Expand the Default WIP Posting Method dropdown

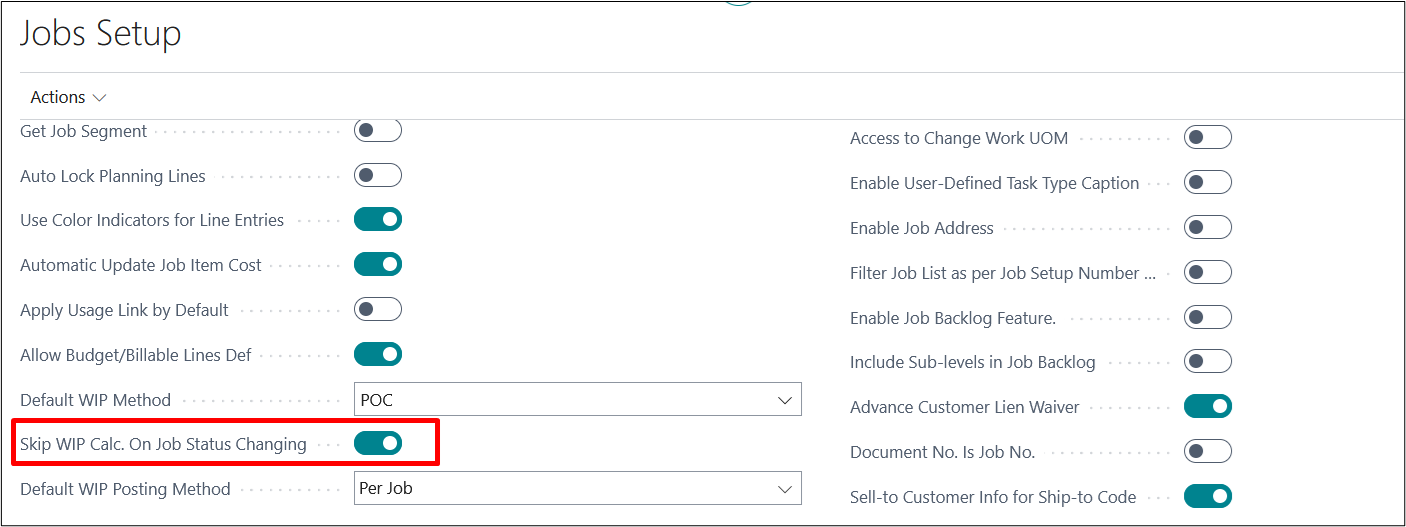pyautogui.click(x=578, y=489)
